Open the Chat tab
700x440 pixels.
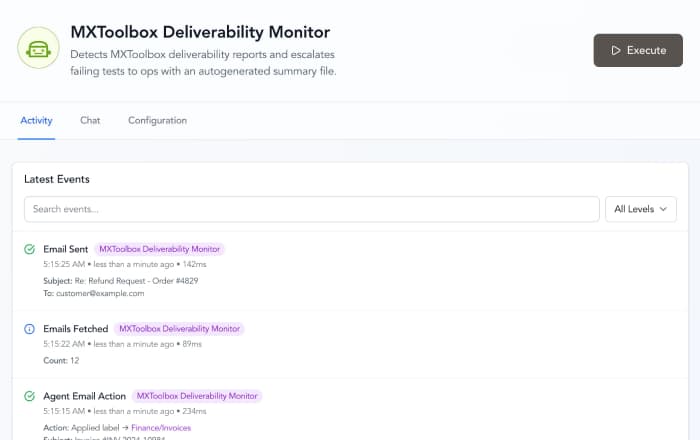coord(90,121)
